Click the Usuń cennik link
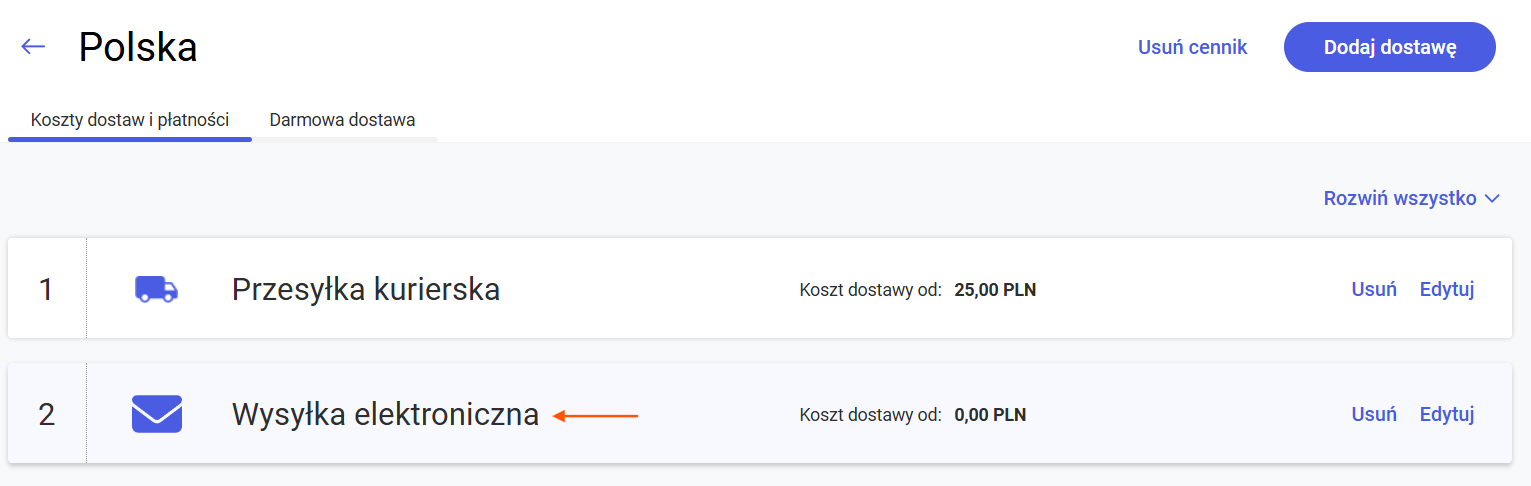The image size is (1531, 486). coord(1192,47)
